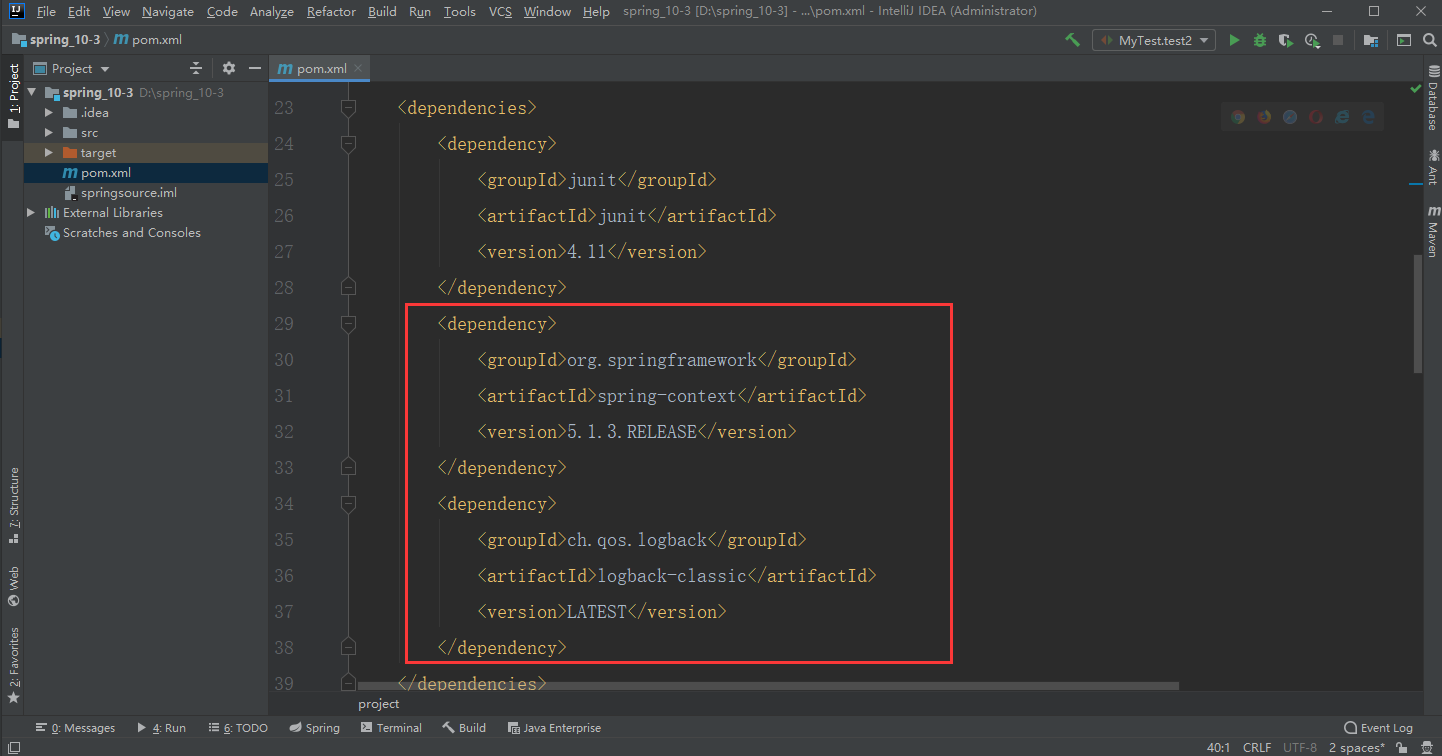The height and width of the screenshot is (756, 1442).
Task: Click the editor vertical scrollbar thumb
Action: [1416, 314]
